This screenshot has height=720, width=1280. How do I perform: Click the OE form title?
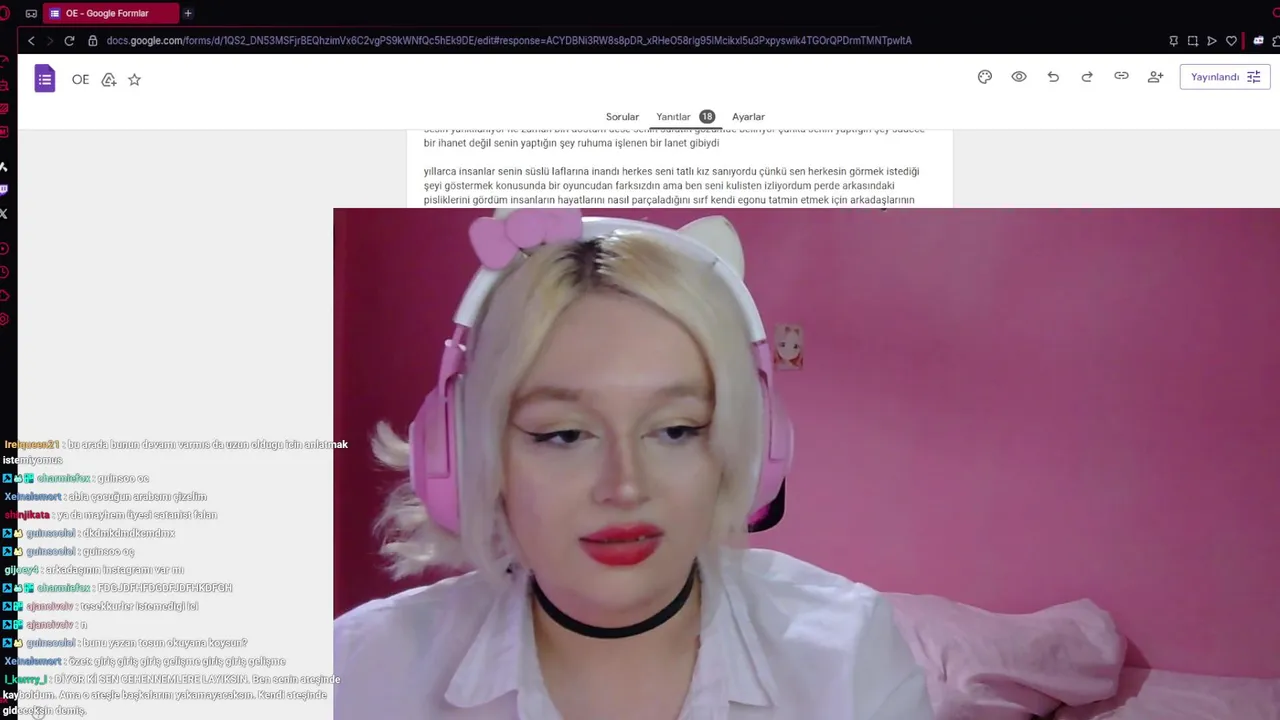pos(81,80)
